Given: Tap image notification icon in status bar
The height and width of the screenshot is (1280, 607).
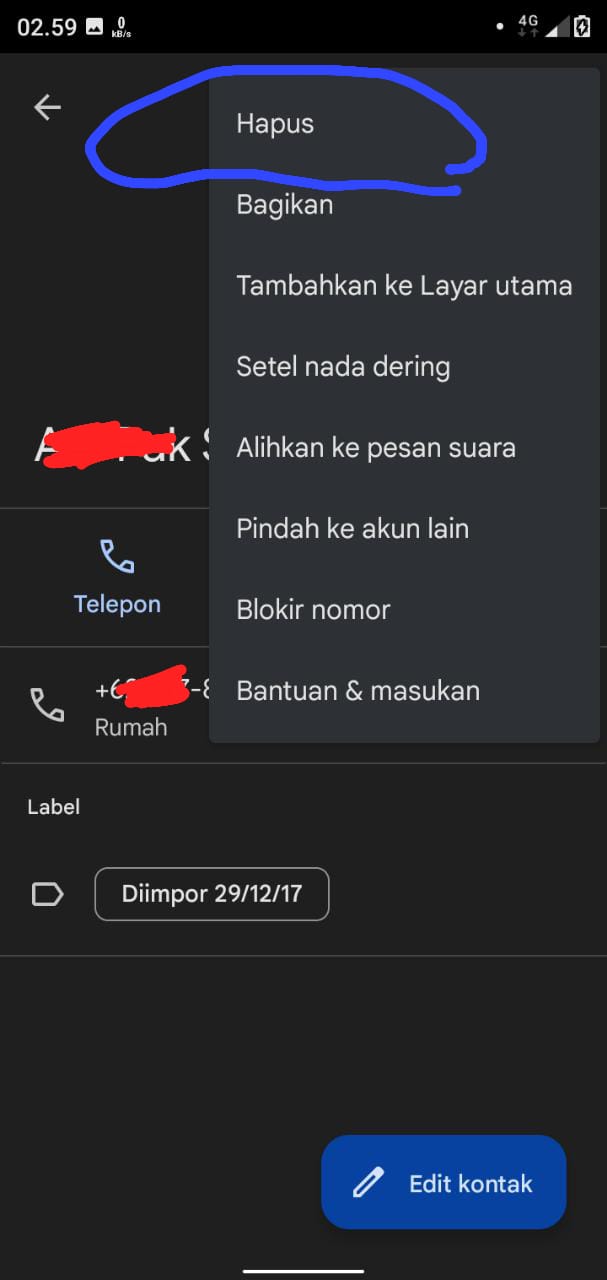Looking at the screenshot, I should [x=95, y=27].
